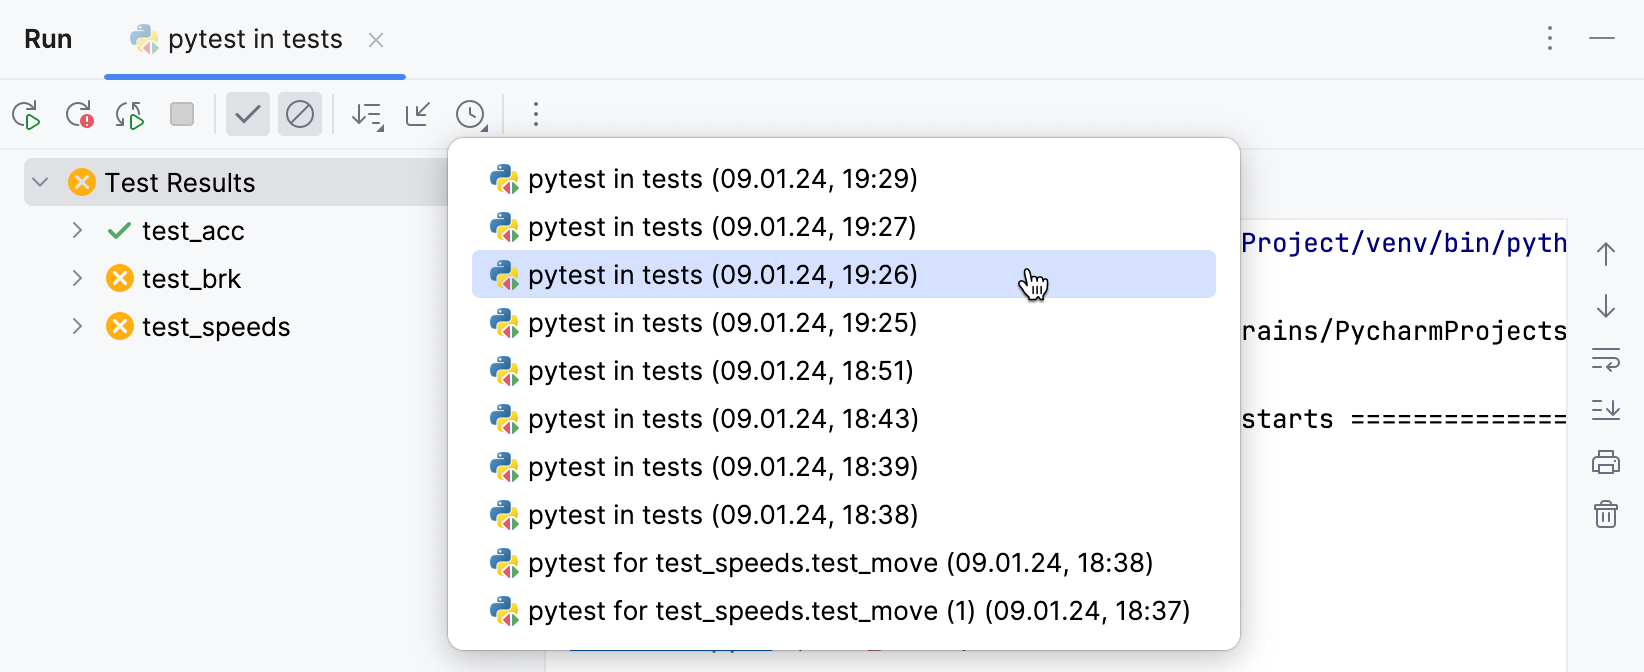Viewport: 1644px width, 672px height.
Task: Open test_speeds.test_move run from 18:38
Action: point(840,563)
